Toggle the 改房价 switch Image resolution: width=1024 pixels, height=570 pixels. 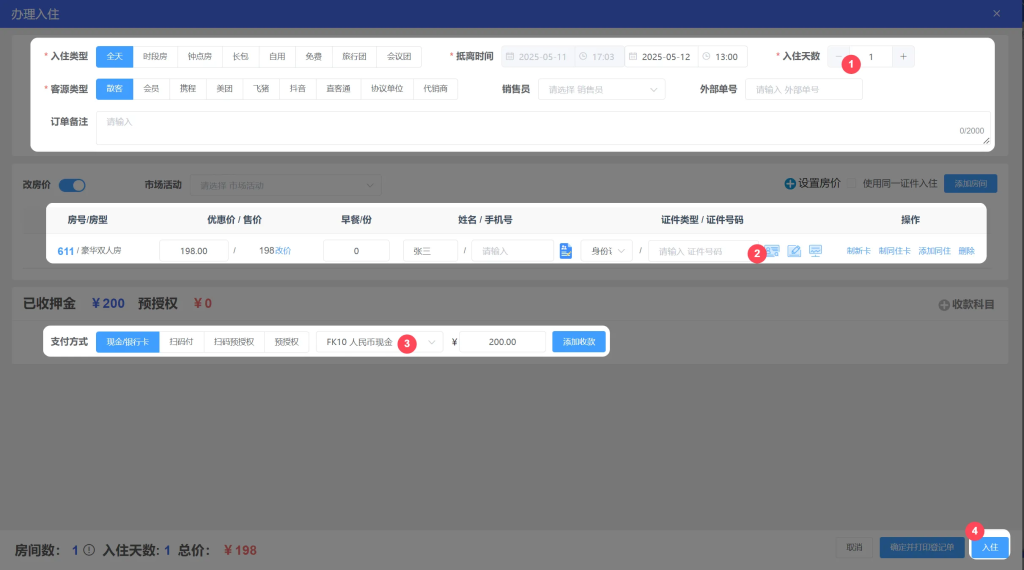pos(72,185)
